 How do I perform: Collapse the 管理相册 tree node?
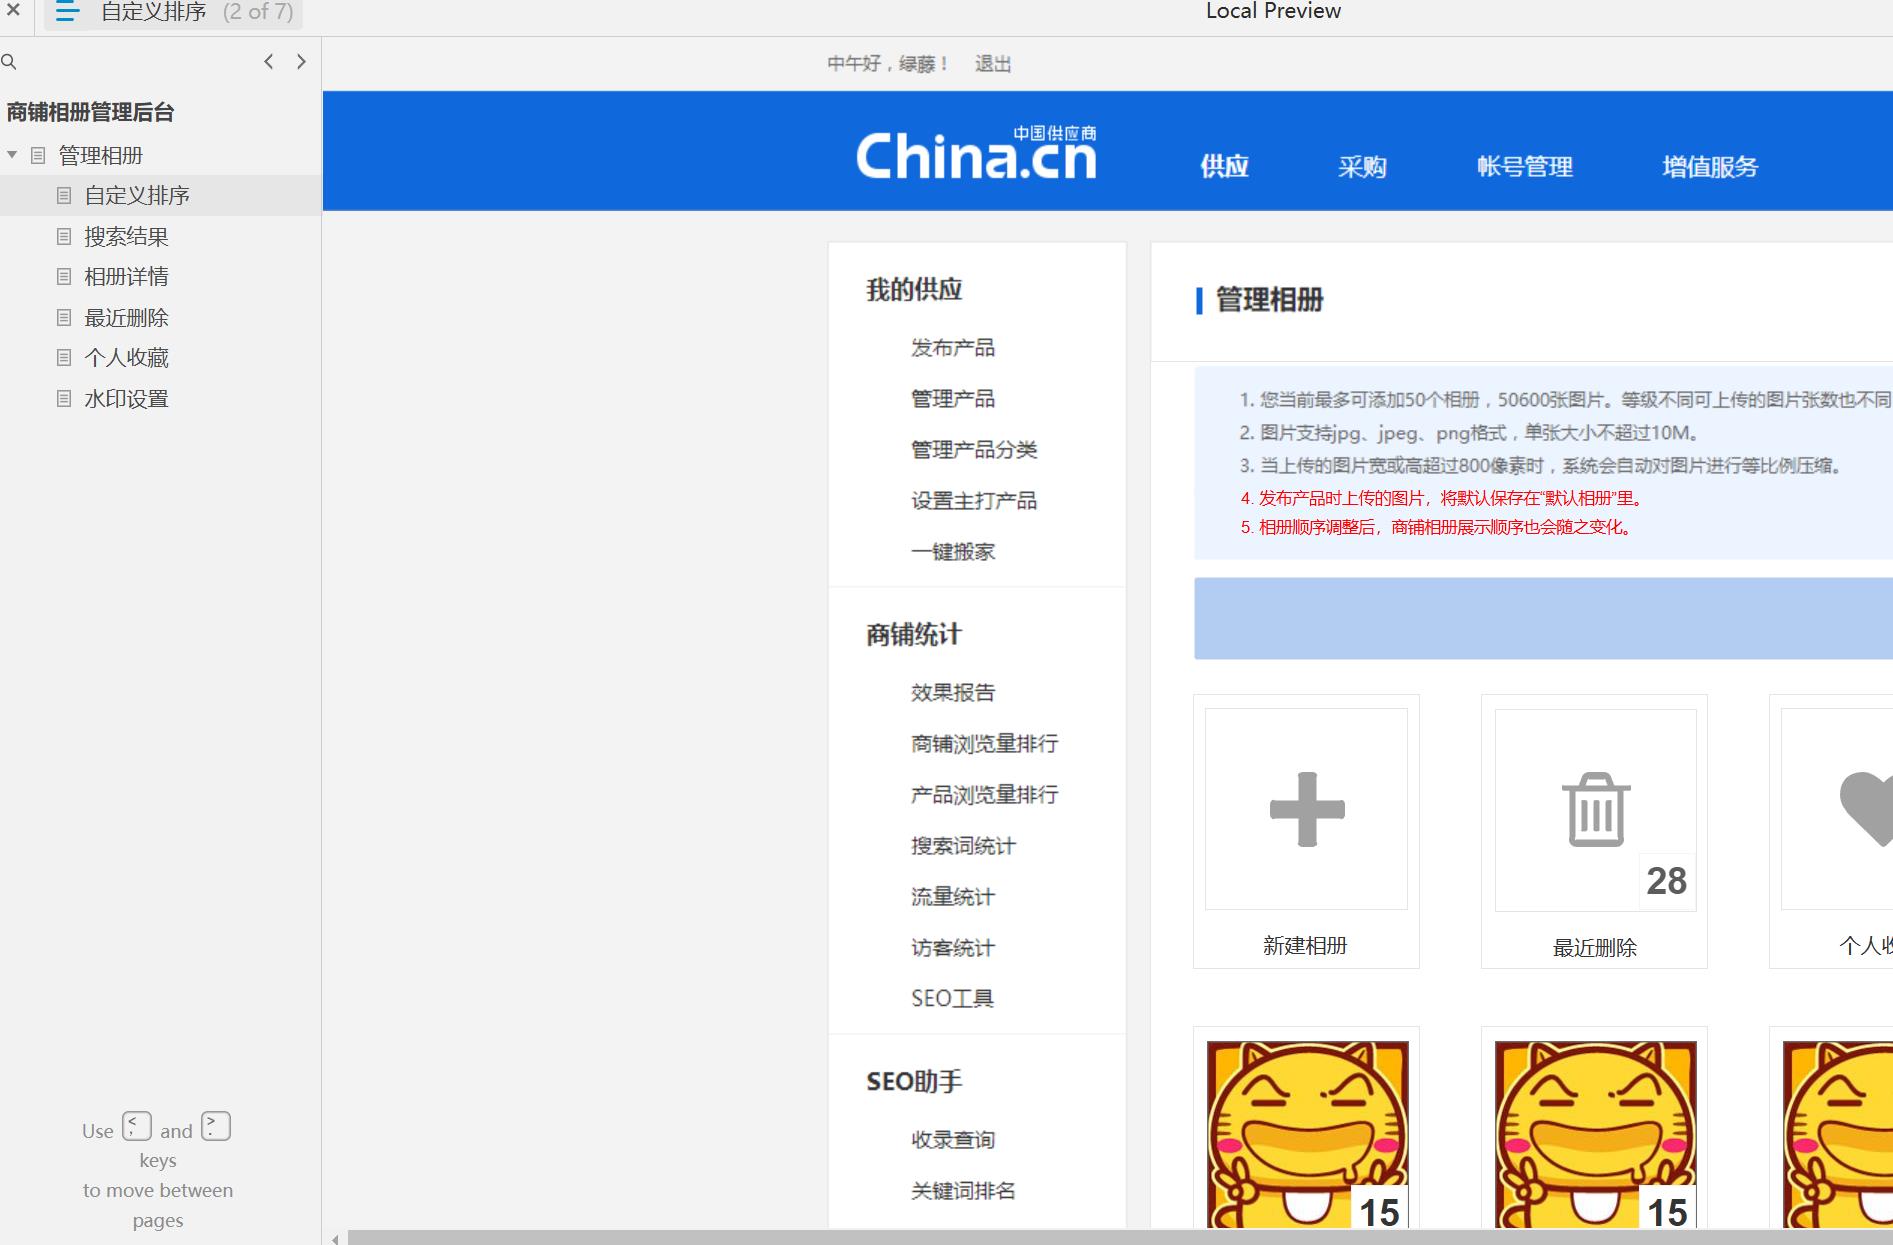pyautogui.click(x=12, y=155)
